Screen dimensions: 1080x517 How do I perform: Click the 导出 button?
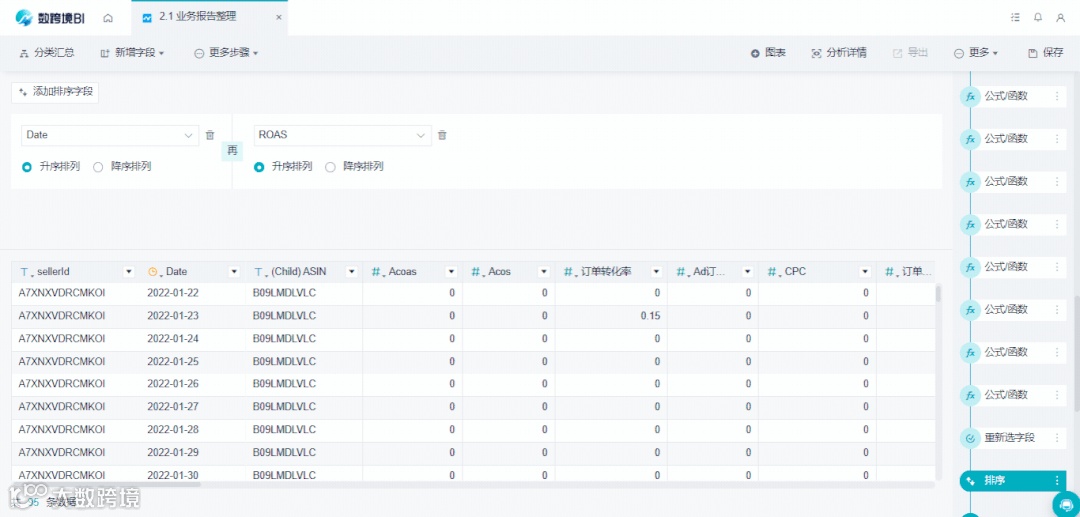point(911,52)
